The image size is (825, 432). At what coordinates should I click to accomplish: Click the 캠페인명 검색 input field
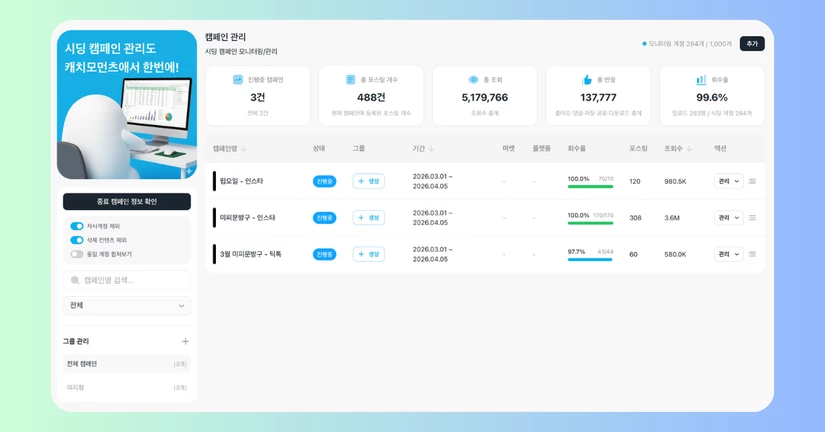(127, 280)
